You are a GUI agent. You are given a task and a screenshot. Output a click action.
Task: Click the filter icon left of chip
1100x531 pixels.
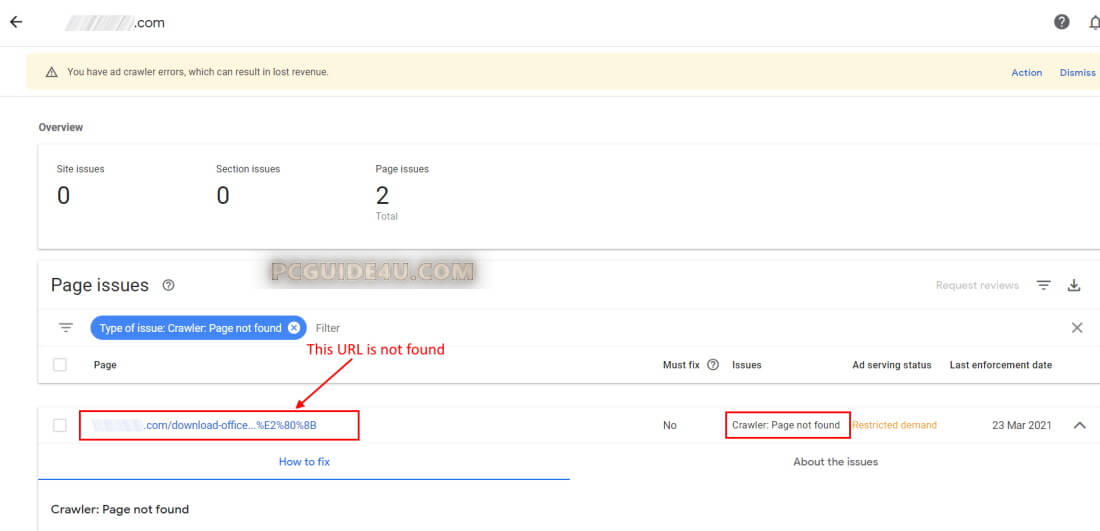66,328
